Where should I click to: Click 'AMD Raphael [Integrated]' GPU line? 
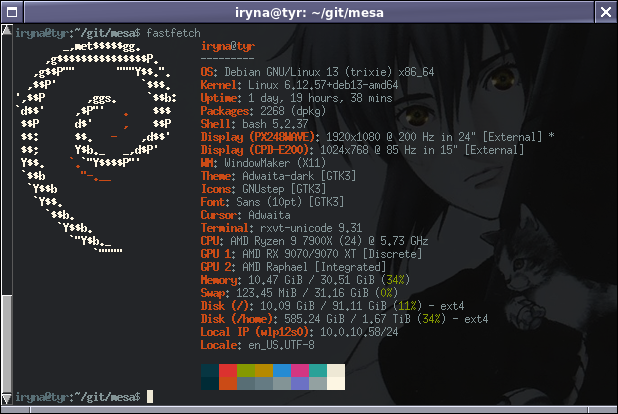pyautogui.click(x=314, y=267)
